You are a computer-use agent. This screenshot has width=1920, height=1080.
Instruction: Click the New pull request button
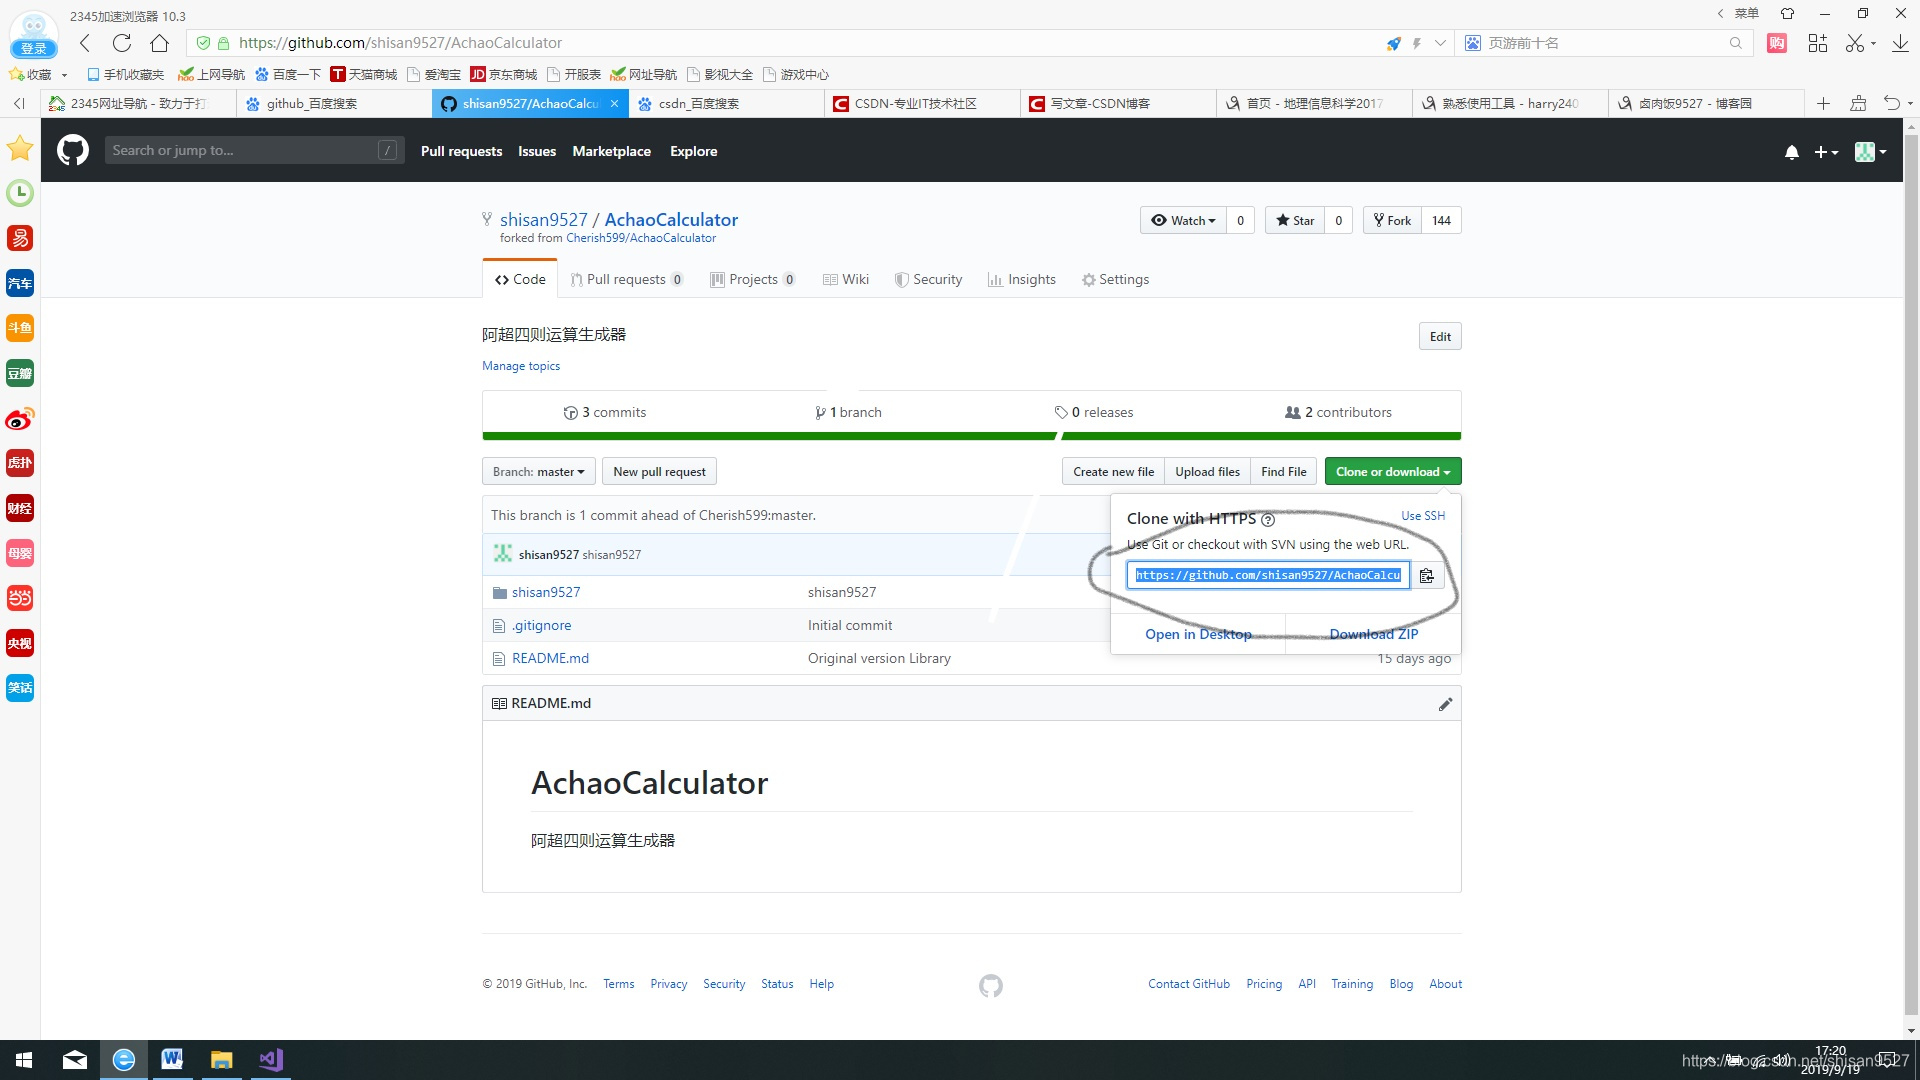click(x=658, y=471)
